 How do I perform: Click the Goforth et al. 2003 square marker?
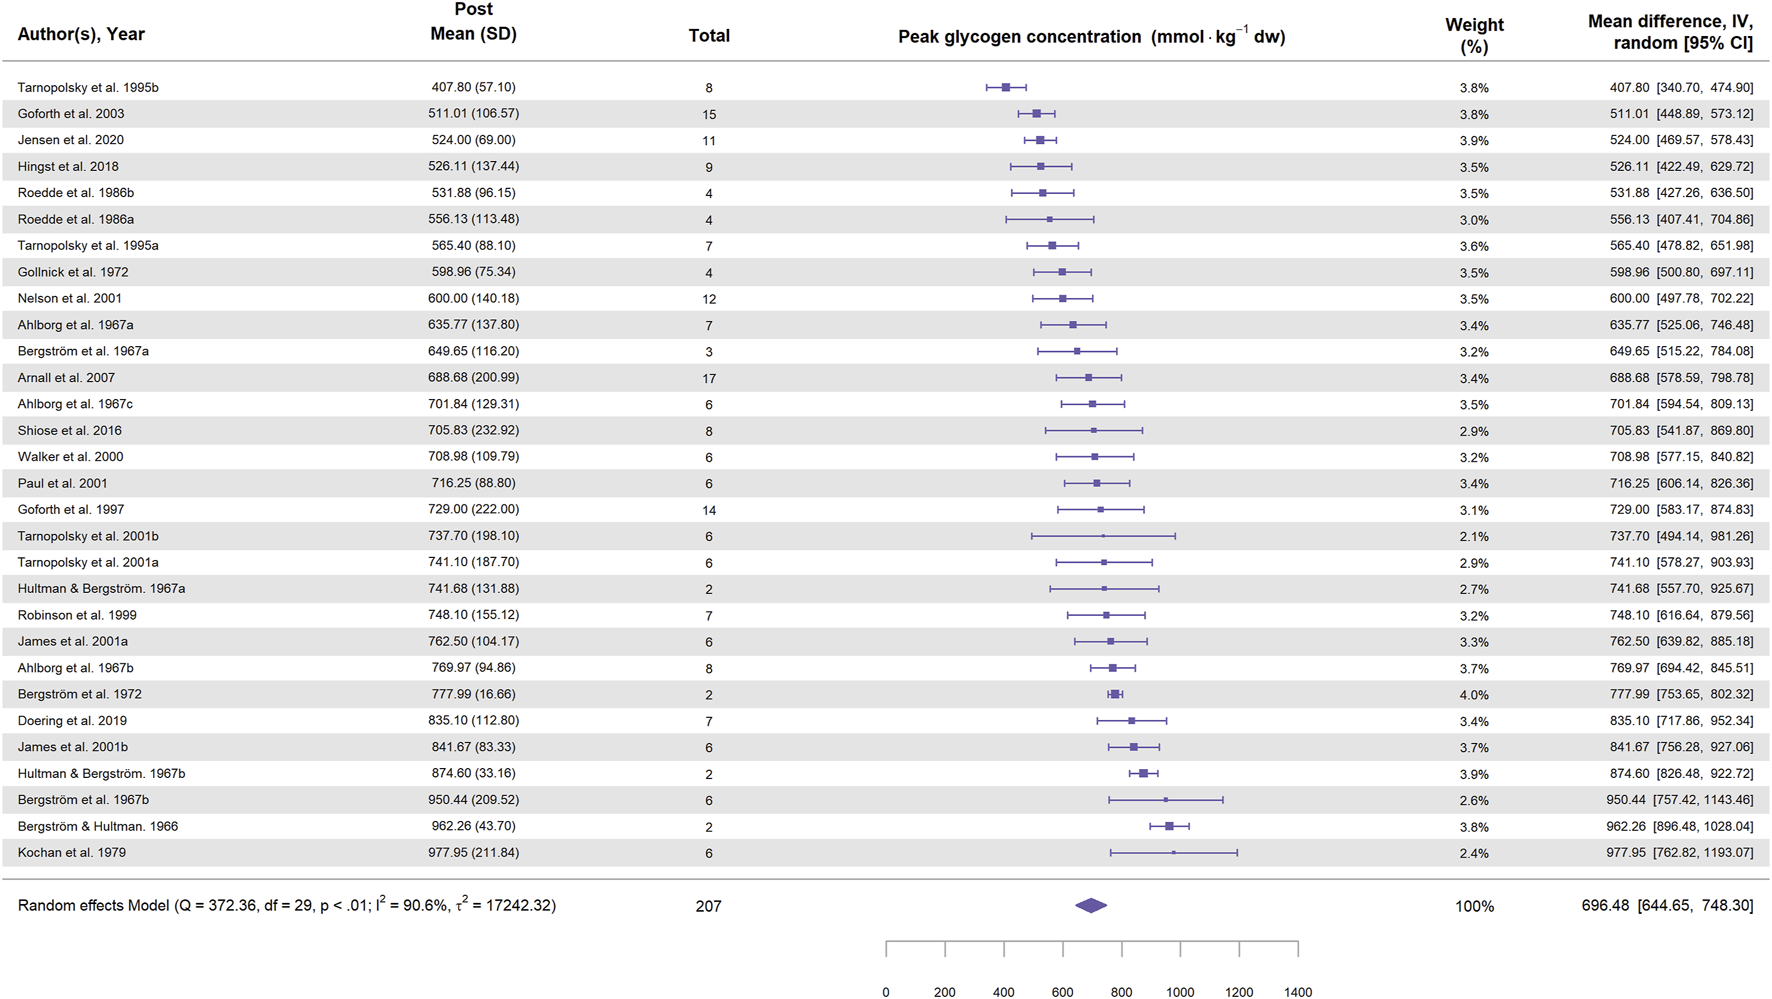(x=1036, y=114)
